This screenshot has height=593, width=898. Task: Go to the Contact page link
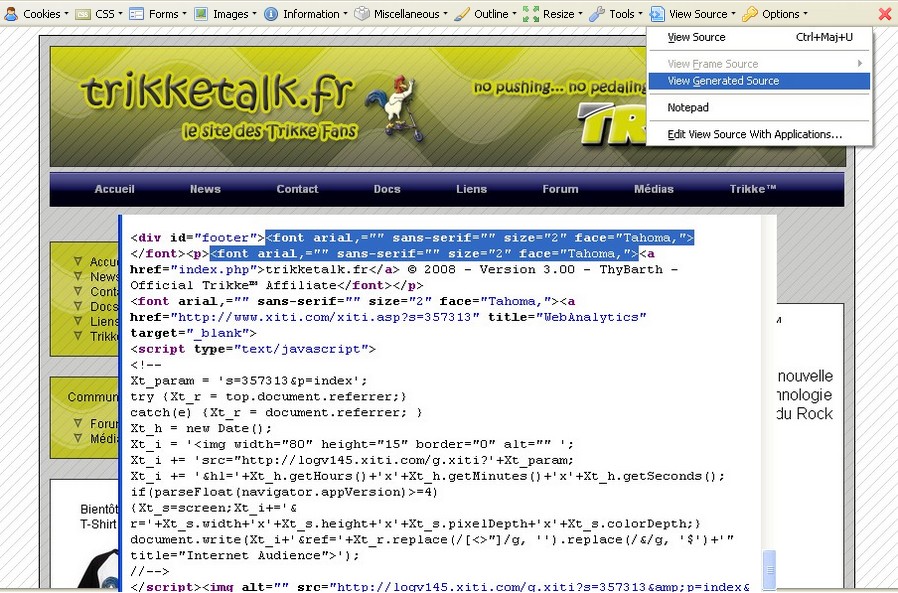click(x=297, y=189)
